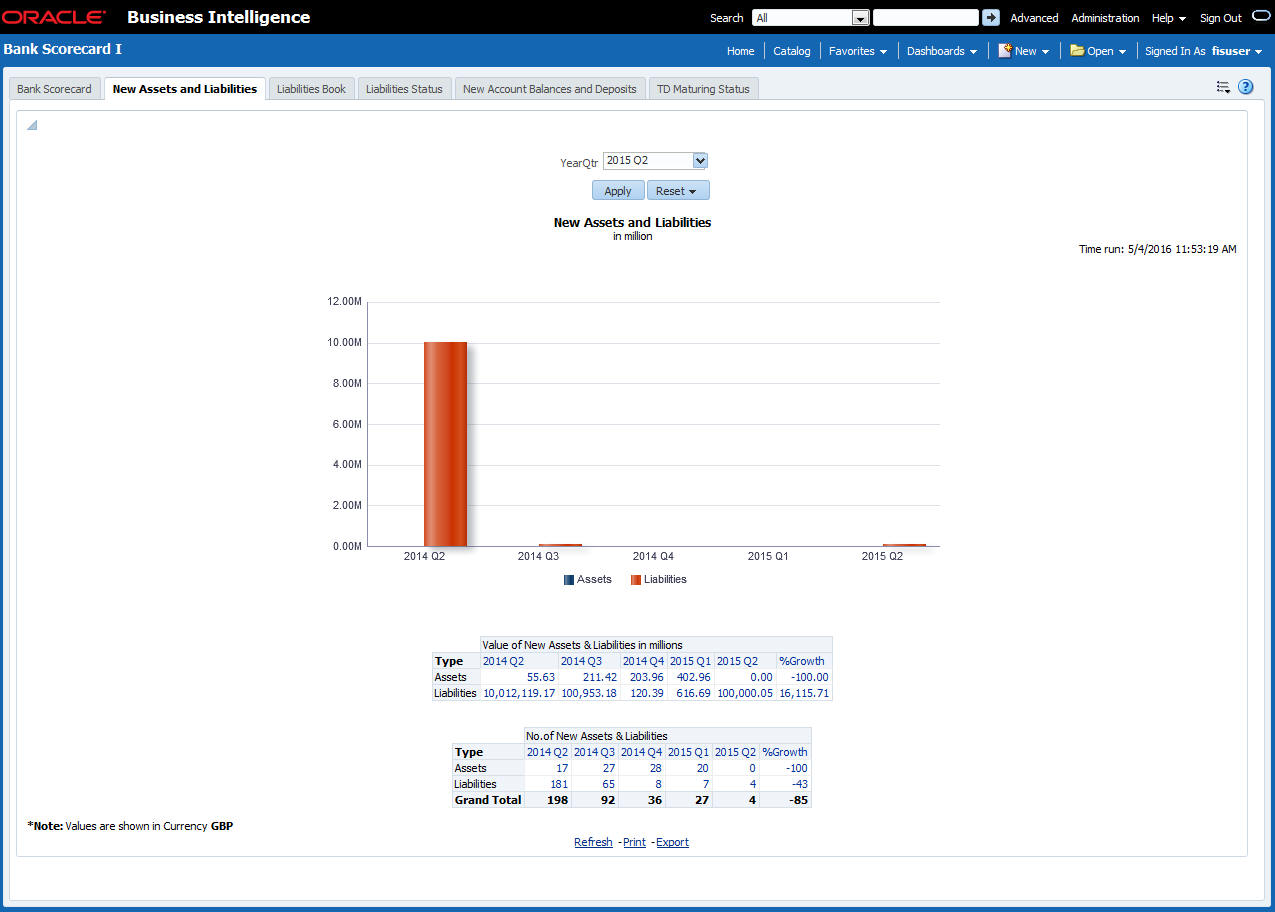Click the 211.42 Assets value
1275x912 pixels.
point(599,677)
